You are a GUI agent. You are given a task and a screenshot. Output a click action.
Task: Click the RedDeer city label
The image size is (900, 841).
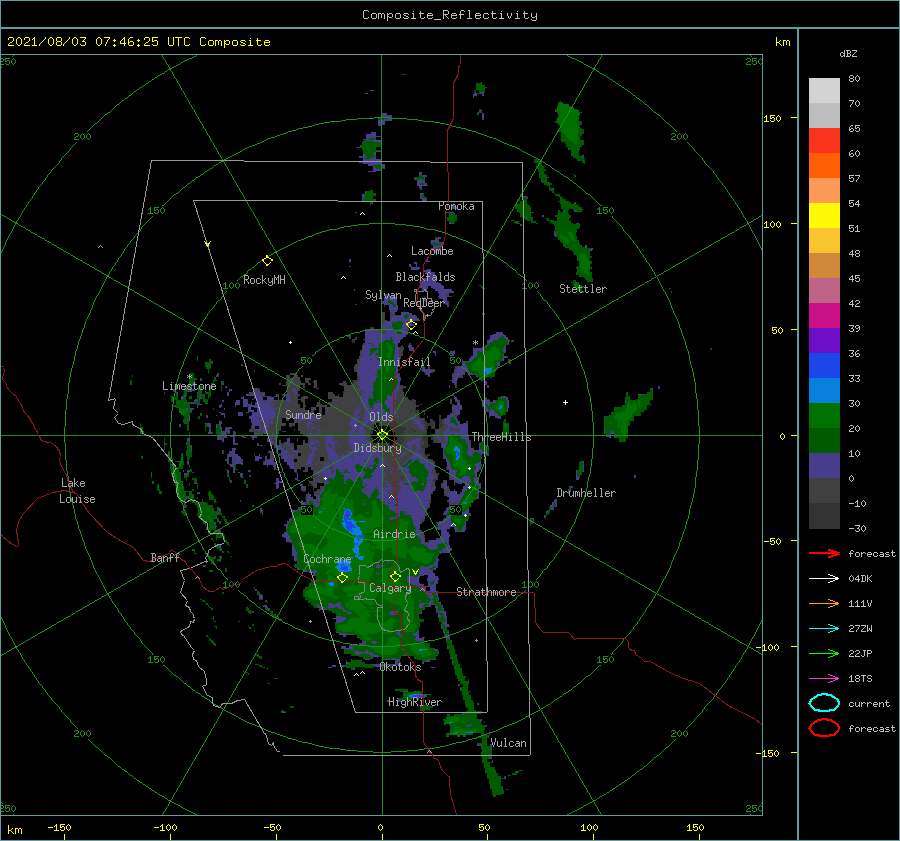424,303
